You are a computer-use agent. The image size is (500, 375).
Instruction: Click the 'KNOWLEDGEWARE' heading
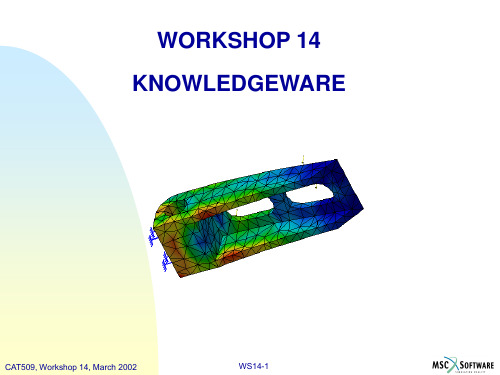239,83
